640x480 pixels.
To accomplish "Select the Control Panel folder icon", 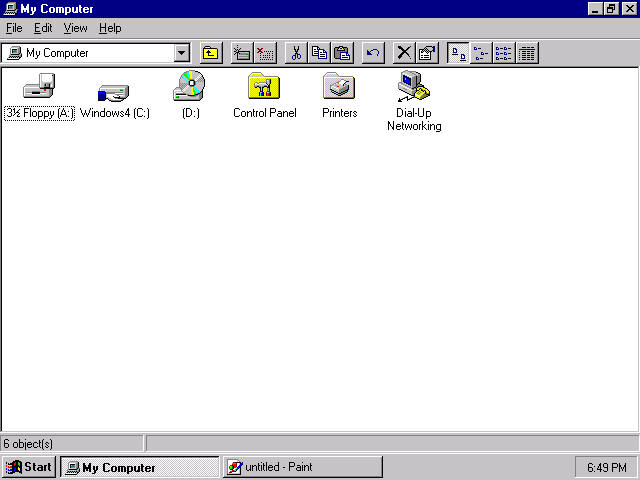I will point(264,86).
